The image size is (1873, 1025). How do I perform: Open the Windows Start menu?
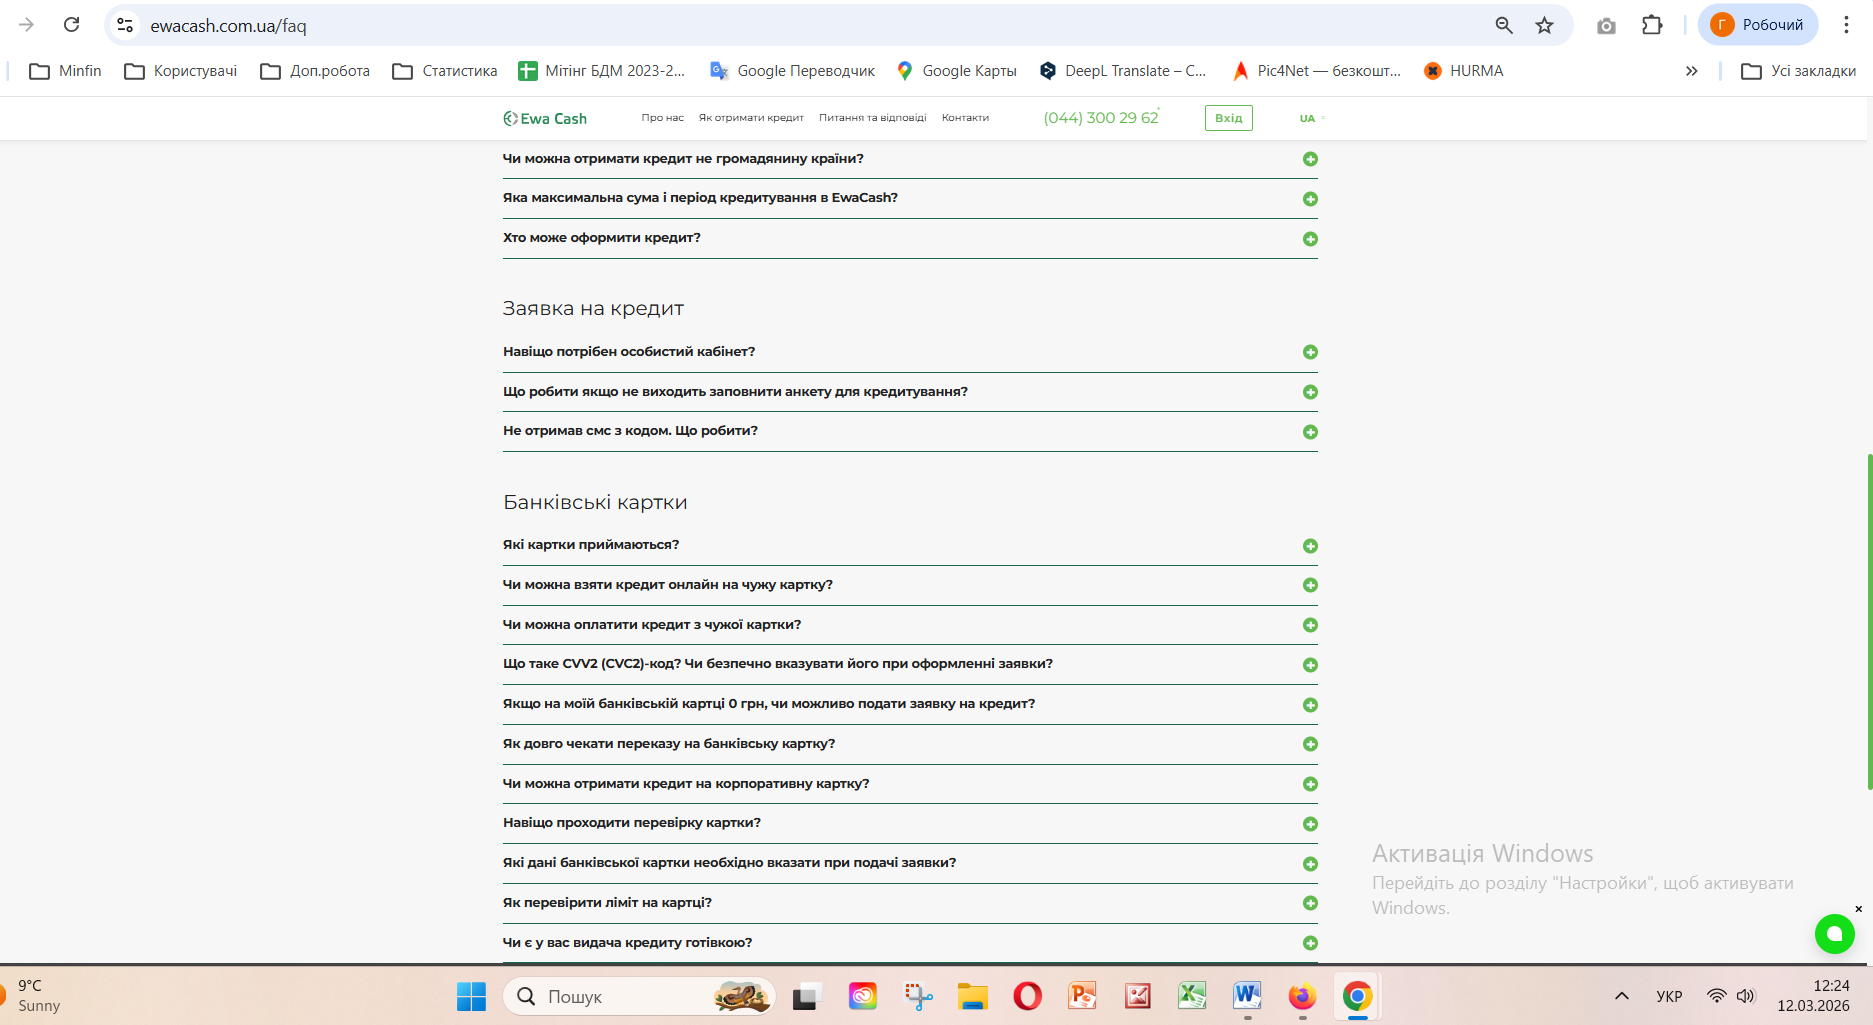(x=471, y=997)
